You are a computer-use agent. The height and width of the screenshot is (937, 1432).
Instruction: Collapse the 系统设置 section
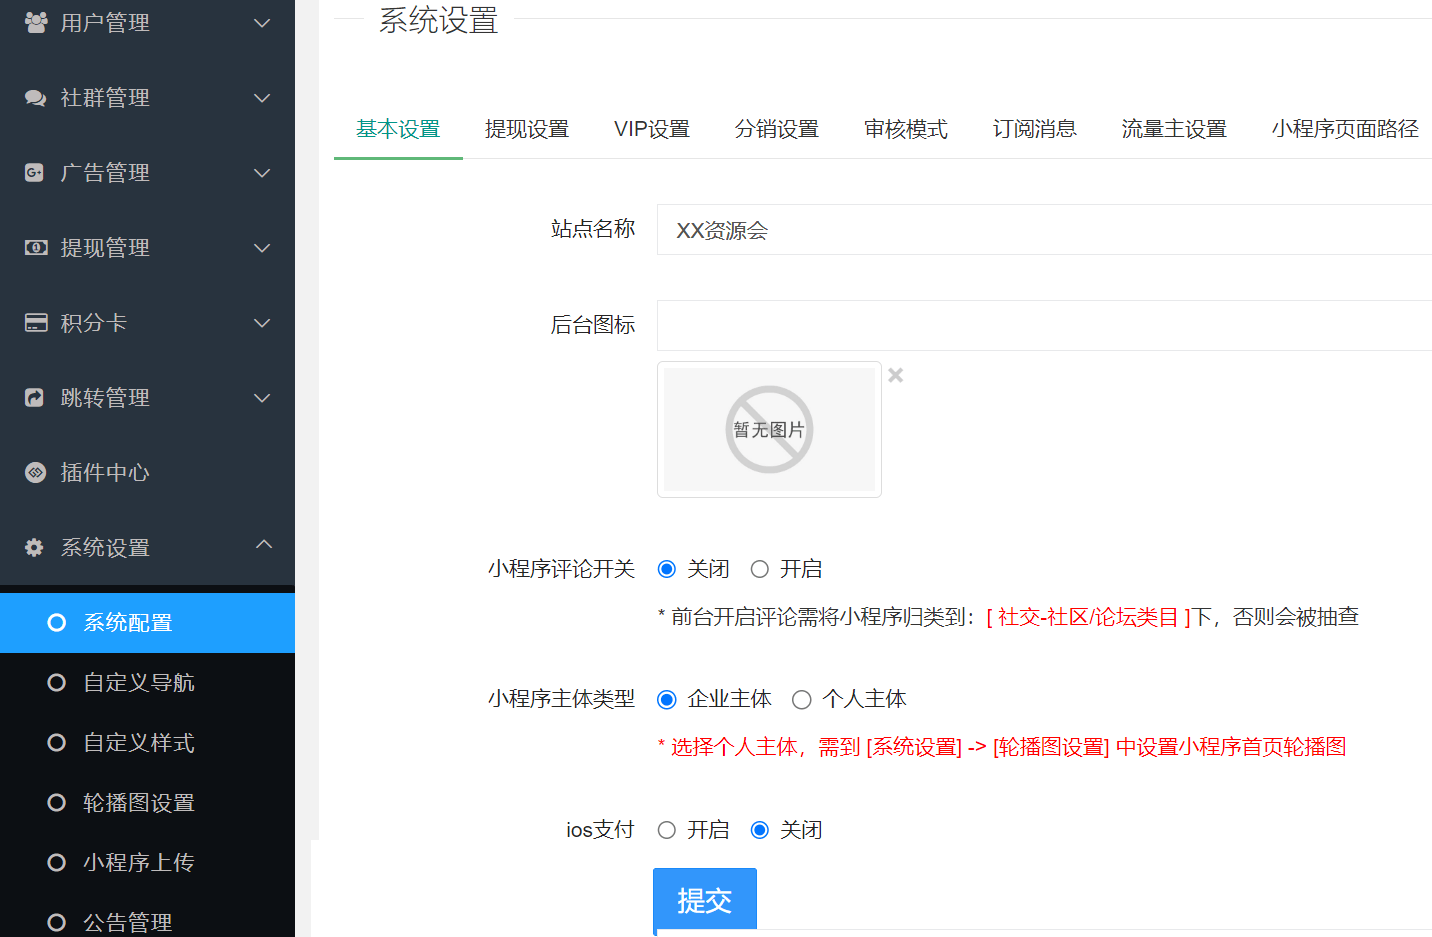click(x=262, y=545)
